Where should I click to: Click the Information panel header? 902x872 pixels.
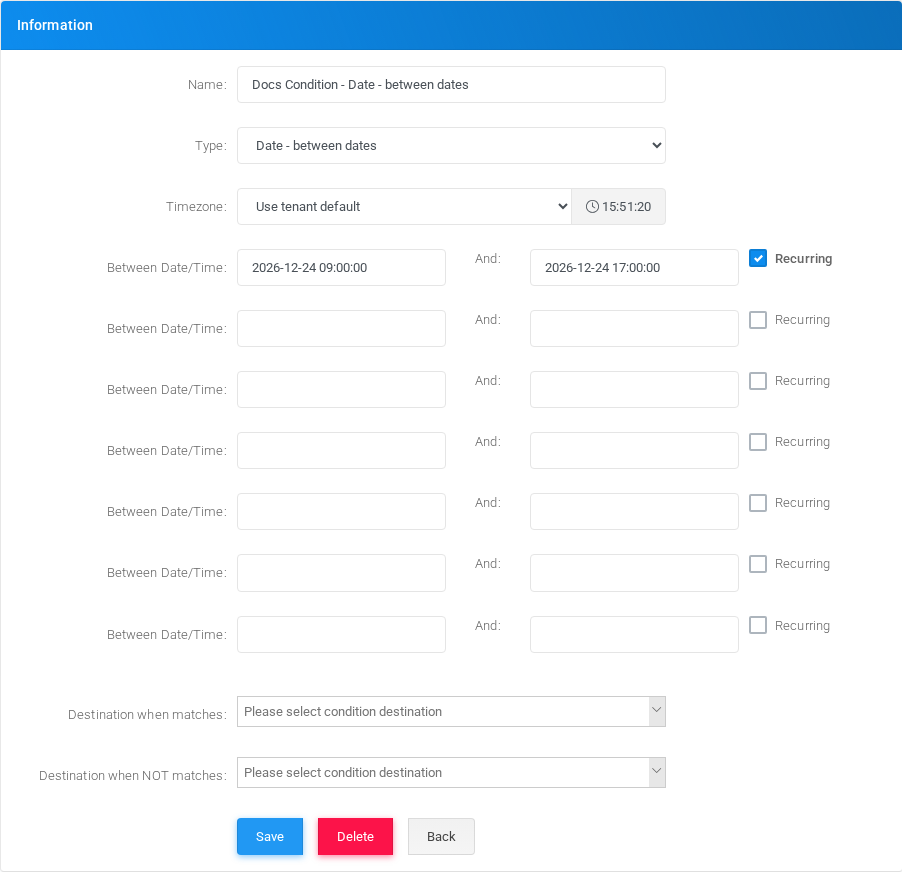pyautogui.click(x=451, y=25)
